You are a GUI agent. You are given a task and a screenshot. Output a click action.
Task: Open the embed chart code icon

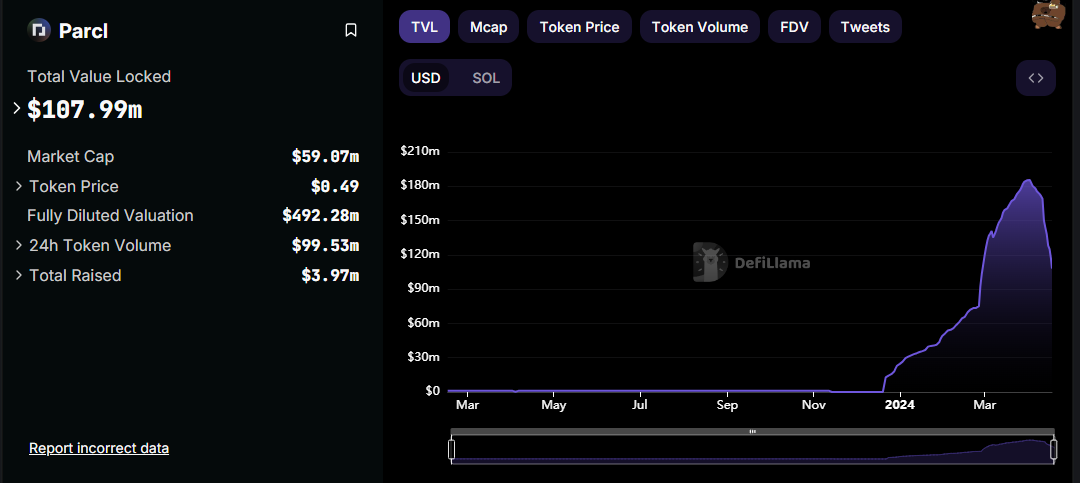[x=1036, y=78]
